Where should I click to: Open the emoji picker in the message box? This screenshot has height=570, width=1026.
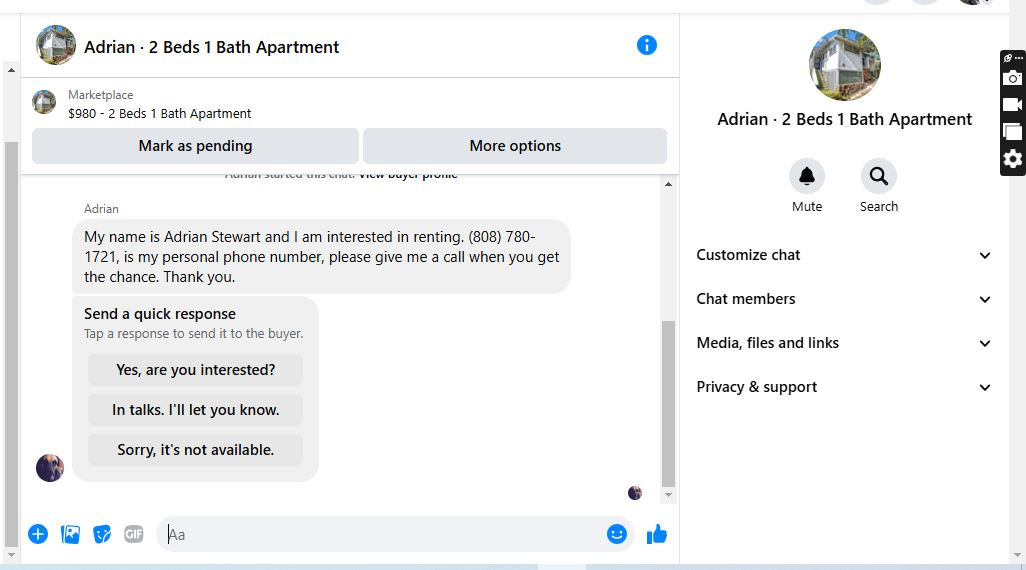[617, 534]
